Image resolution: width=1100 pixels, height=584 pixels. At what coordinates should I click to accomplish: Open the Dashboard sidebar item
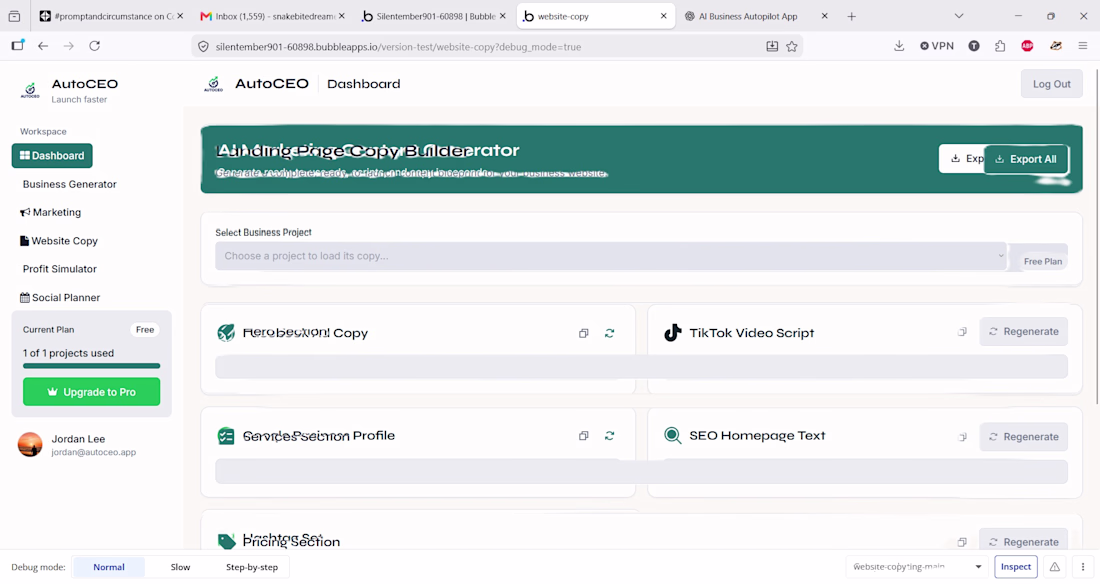click(52, 156)
